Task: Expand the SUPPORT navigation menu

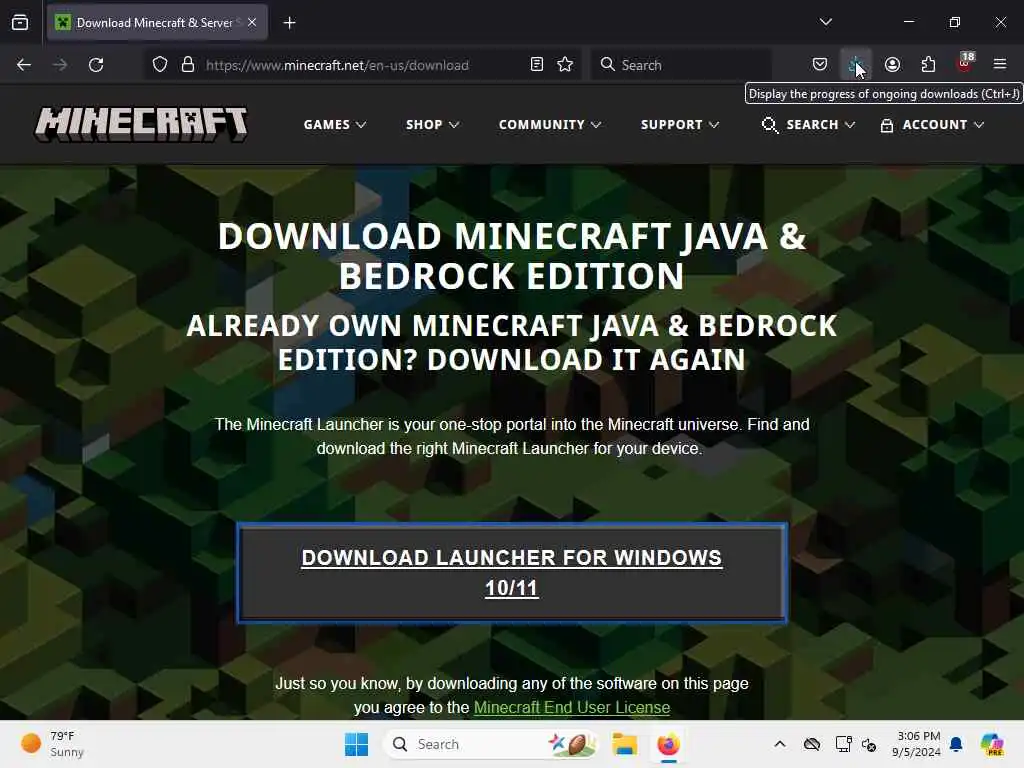Action: (680, 125)
